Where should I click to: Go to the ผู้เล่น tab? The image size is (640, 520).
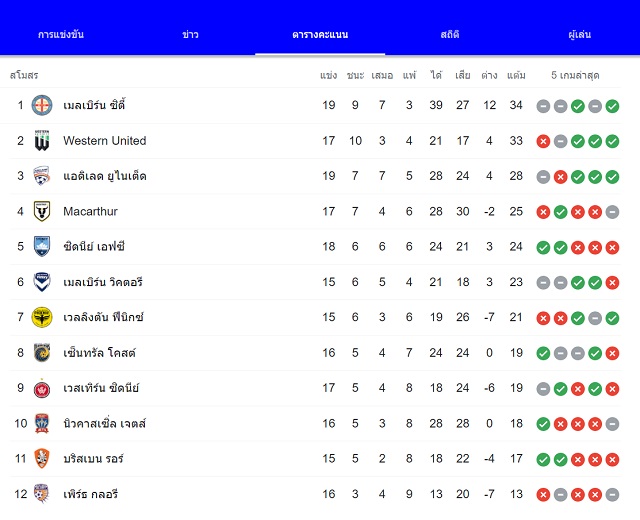click(580, 34)
